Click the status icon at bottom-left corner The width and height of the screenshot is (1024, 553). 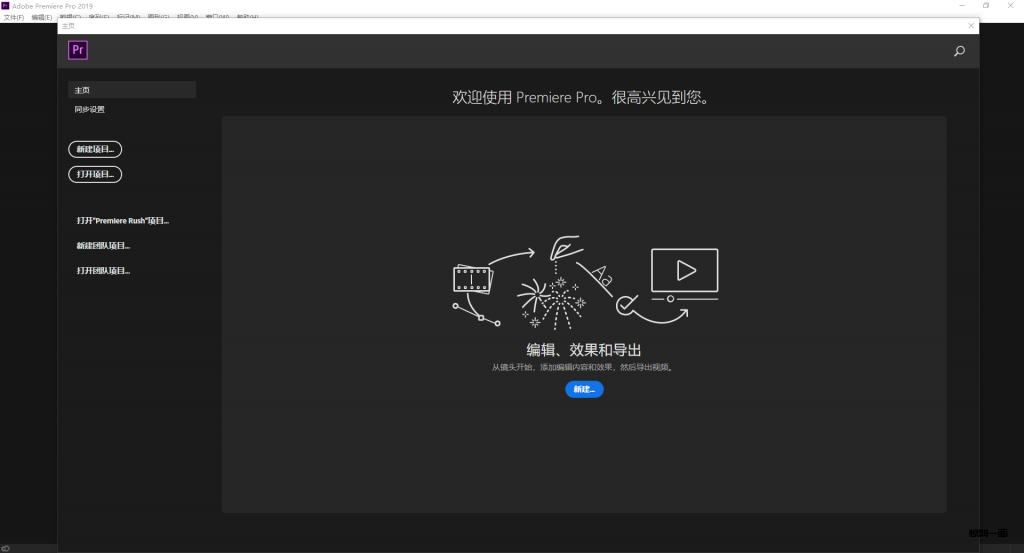pyautogui.click(x=6, y=547)
